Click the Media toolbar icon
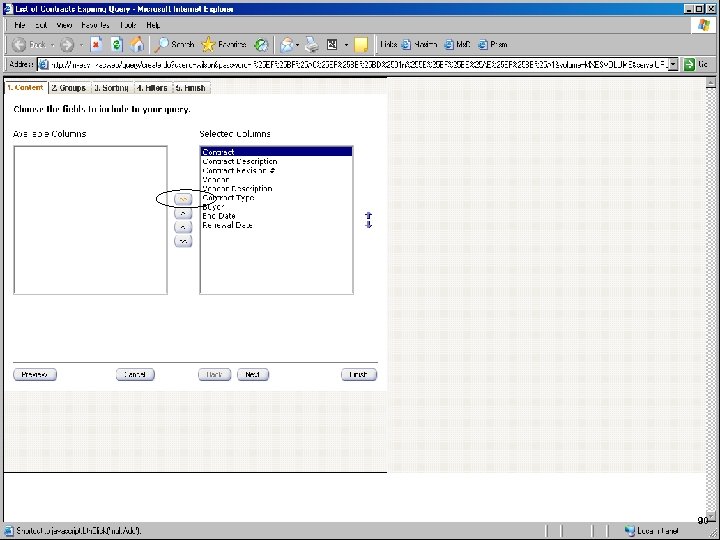The height and width of the screenshot is (540, 720). point(261,45)
